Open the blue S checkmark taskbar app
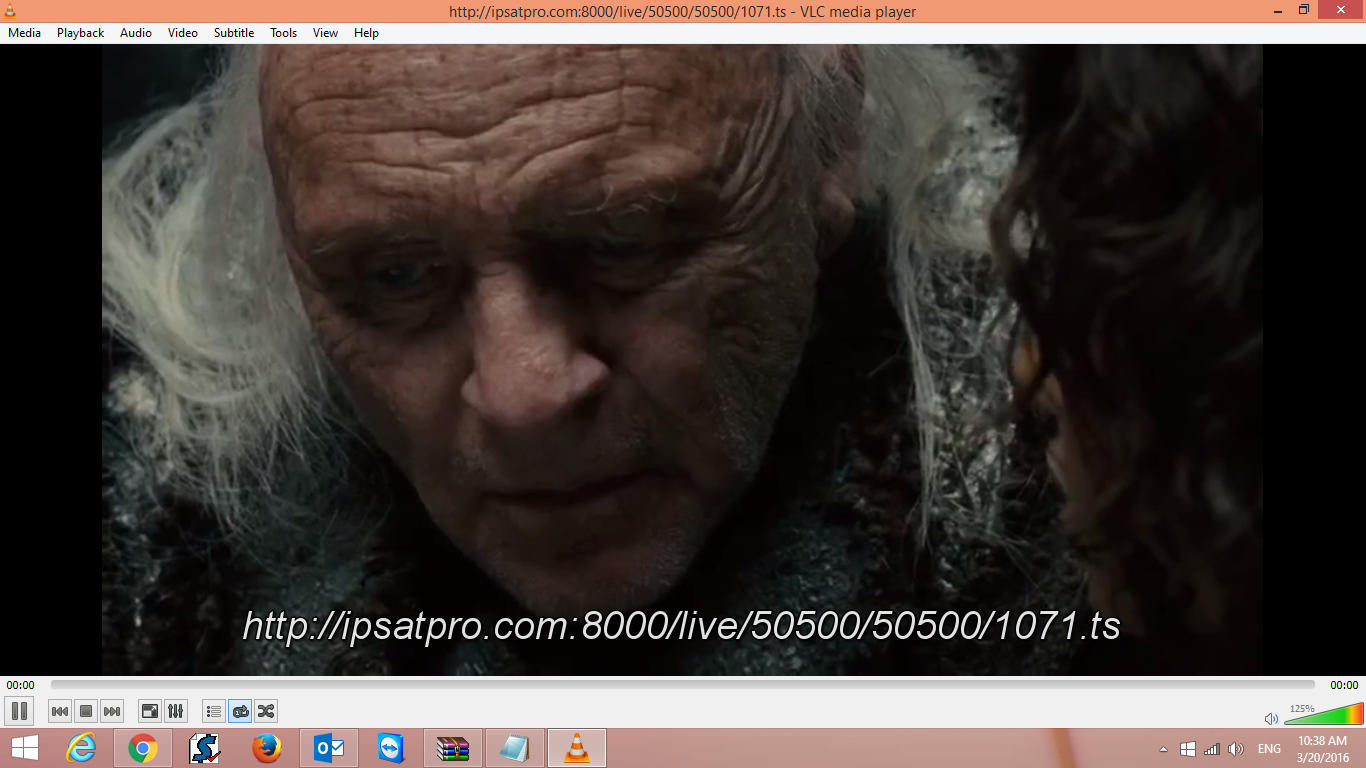This screenshot has height=768, width=1366. pos(205,748)
